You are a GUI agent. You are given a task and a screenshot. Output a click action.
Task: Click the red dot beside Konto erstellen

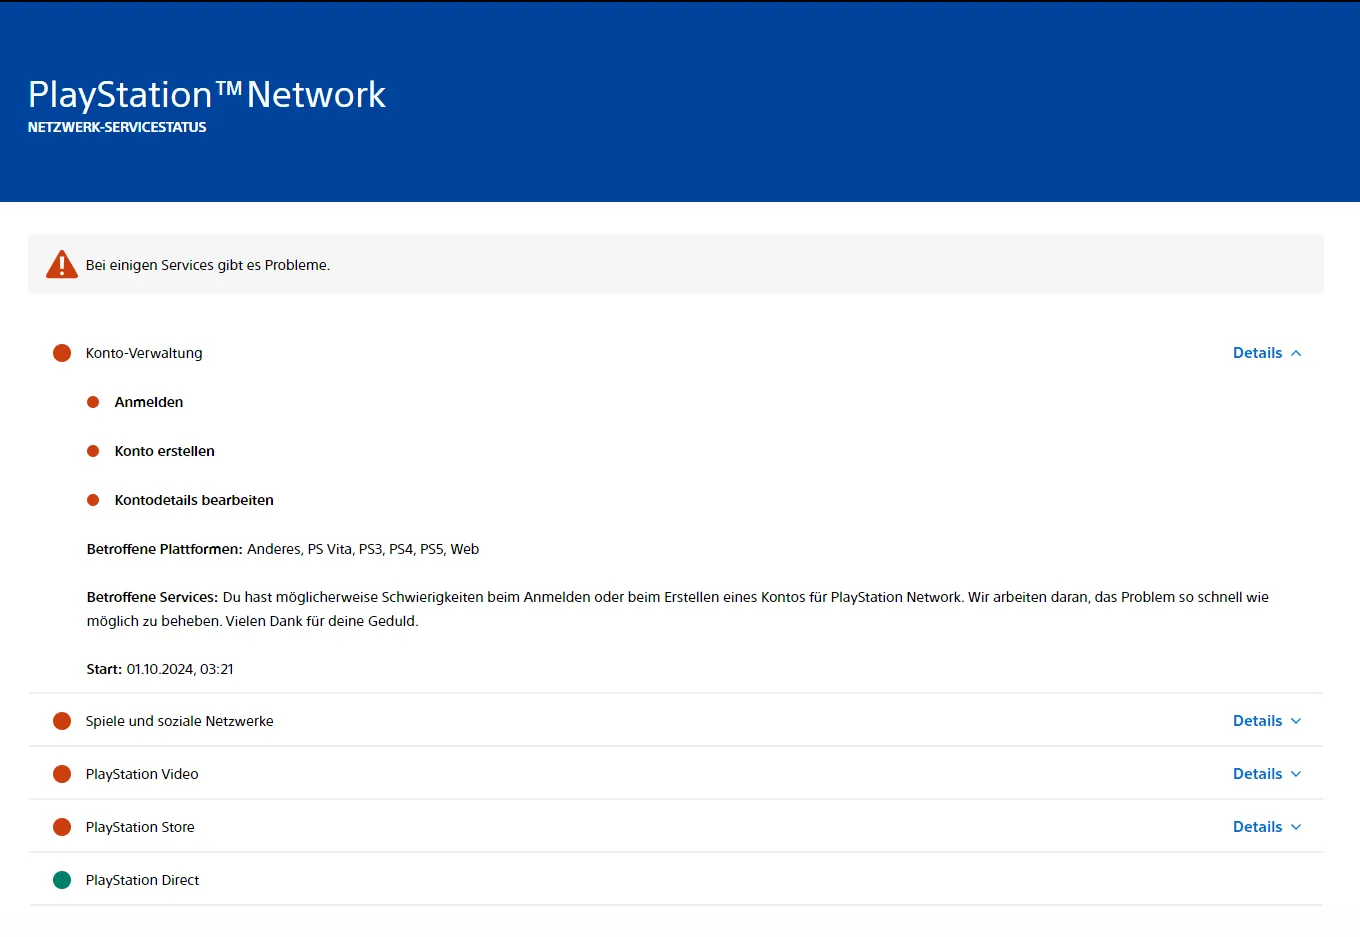(92, 450)
